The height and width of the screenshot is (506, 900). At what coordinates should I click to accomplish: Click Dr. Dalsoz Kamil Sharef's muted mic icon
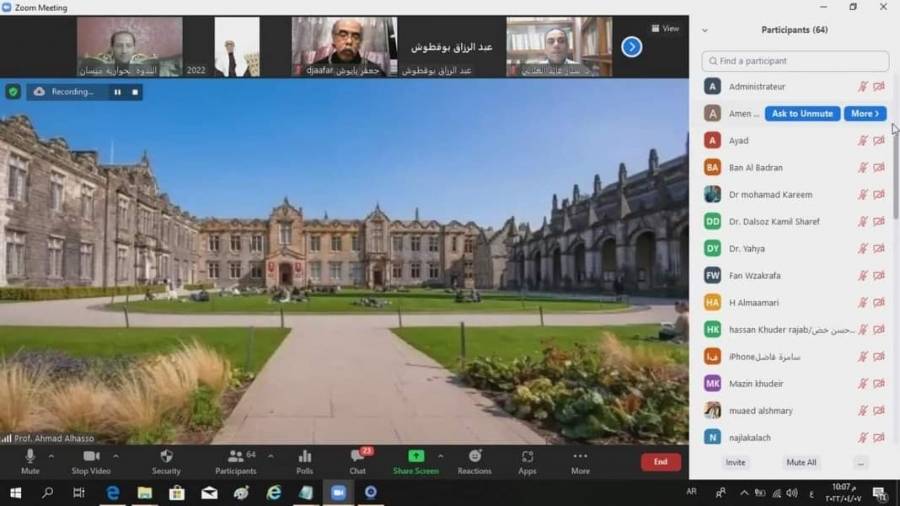coord(863,221)
